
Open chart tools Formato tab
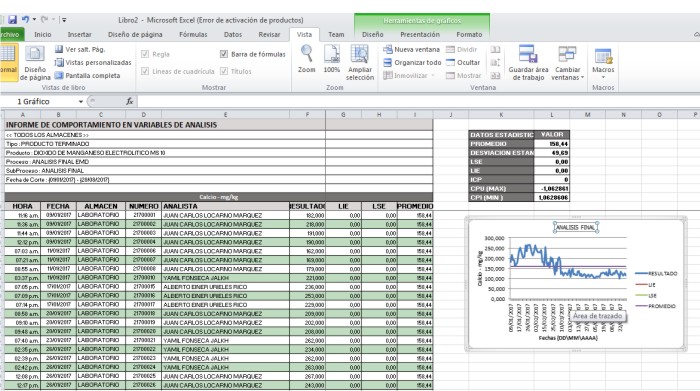coord(469,34)
